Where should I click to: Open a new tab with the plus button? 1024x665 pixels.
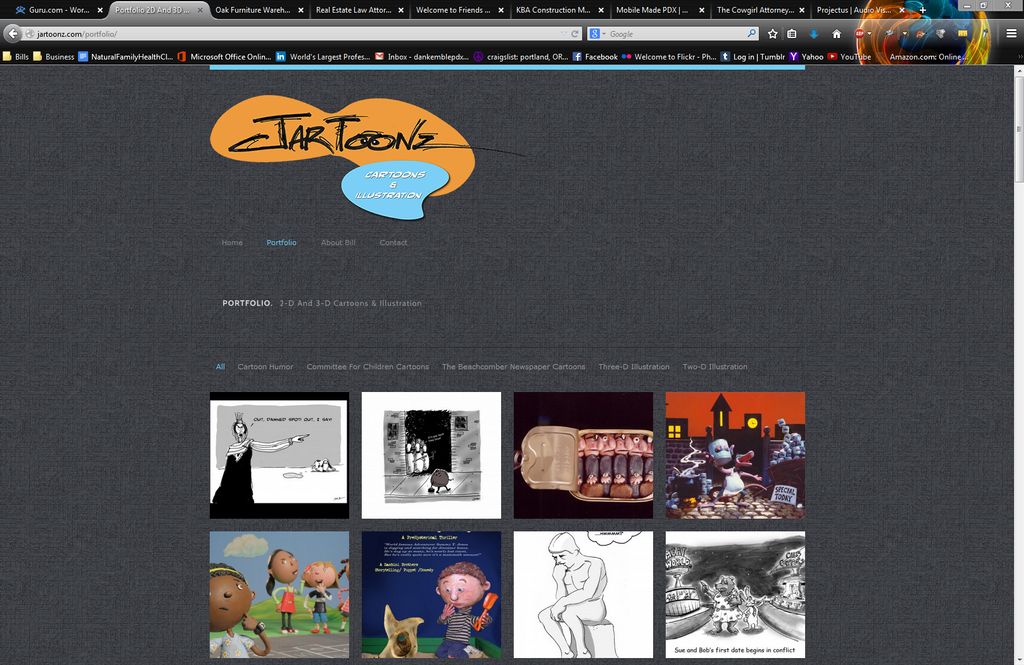922,10
